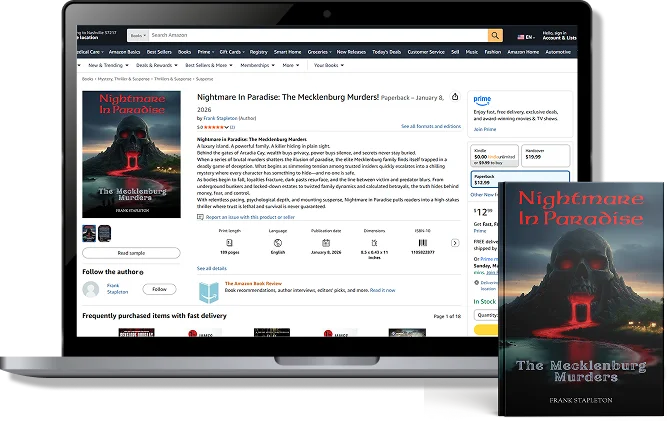
Task: Click the Publication date calendar icon
Action: (326, 243)
